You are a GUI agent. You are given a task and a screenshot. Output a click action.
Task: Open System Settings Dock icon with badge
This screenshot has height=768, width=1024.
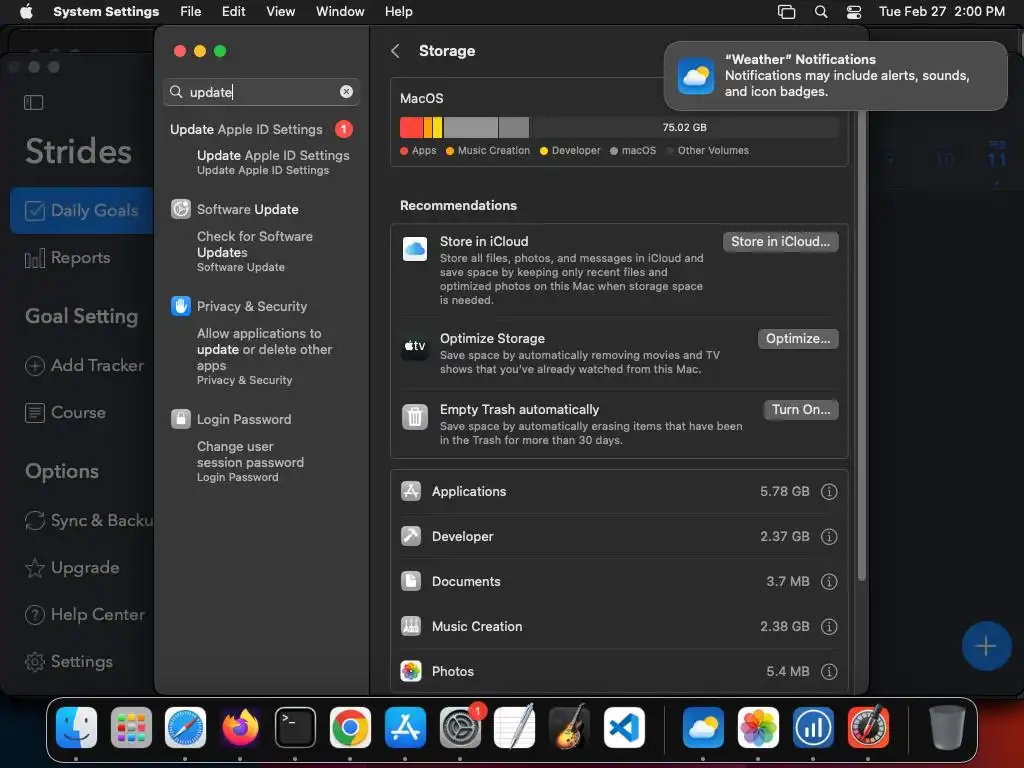point(460,728)
